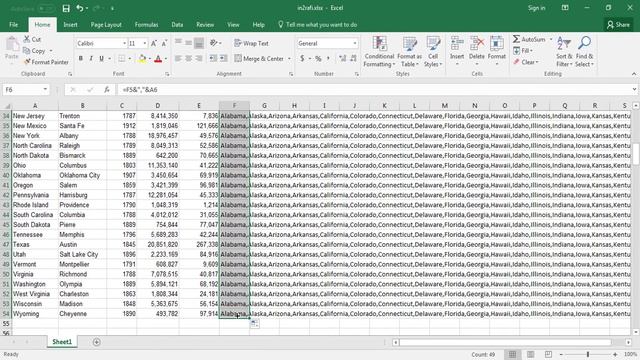Open Sort & Filter menu
This screenshot has width=640, height=360.
564,52
